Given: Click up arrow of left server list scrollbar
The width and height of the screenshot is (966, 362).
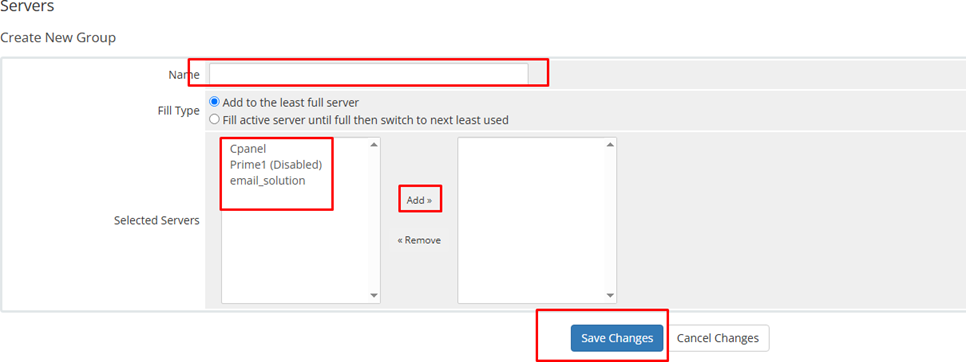Looking at the screenshot, I should click(374, 145).
